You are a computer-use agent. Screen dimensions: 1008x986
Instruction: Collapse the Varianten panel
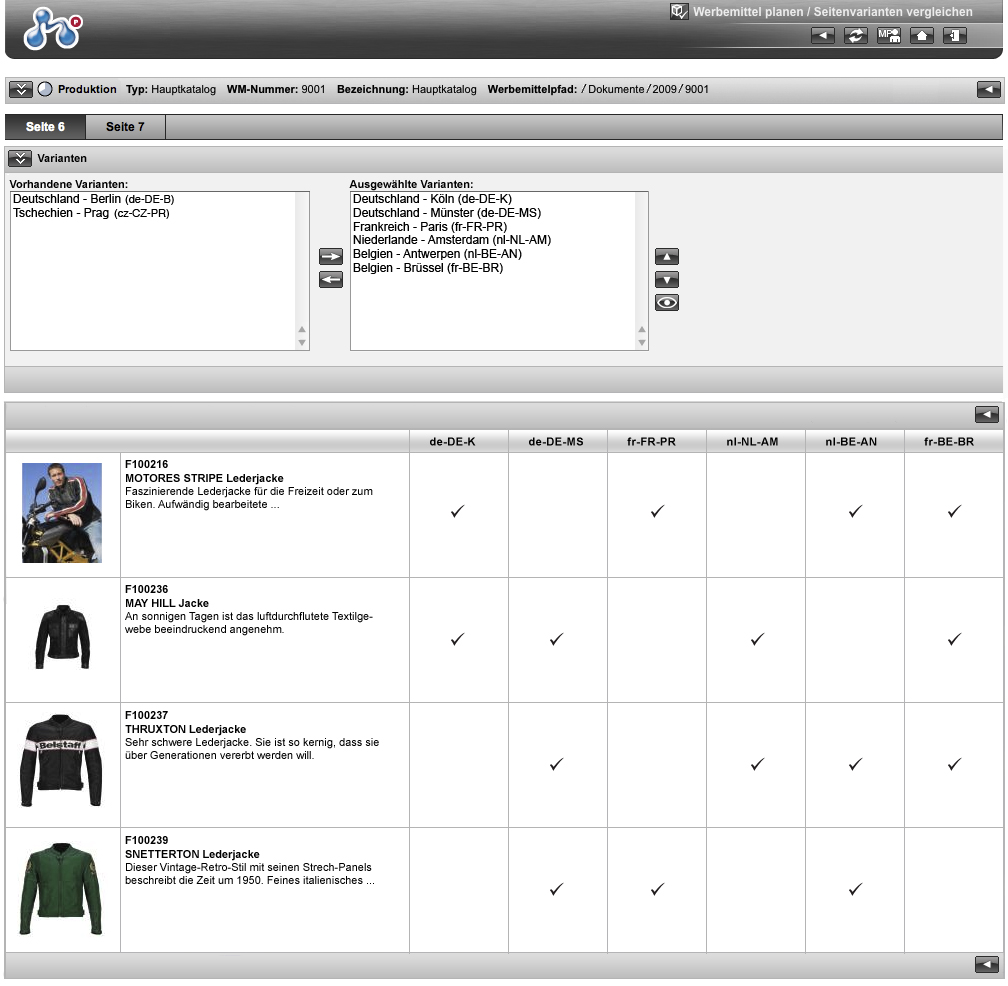(x=20, y=158)
